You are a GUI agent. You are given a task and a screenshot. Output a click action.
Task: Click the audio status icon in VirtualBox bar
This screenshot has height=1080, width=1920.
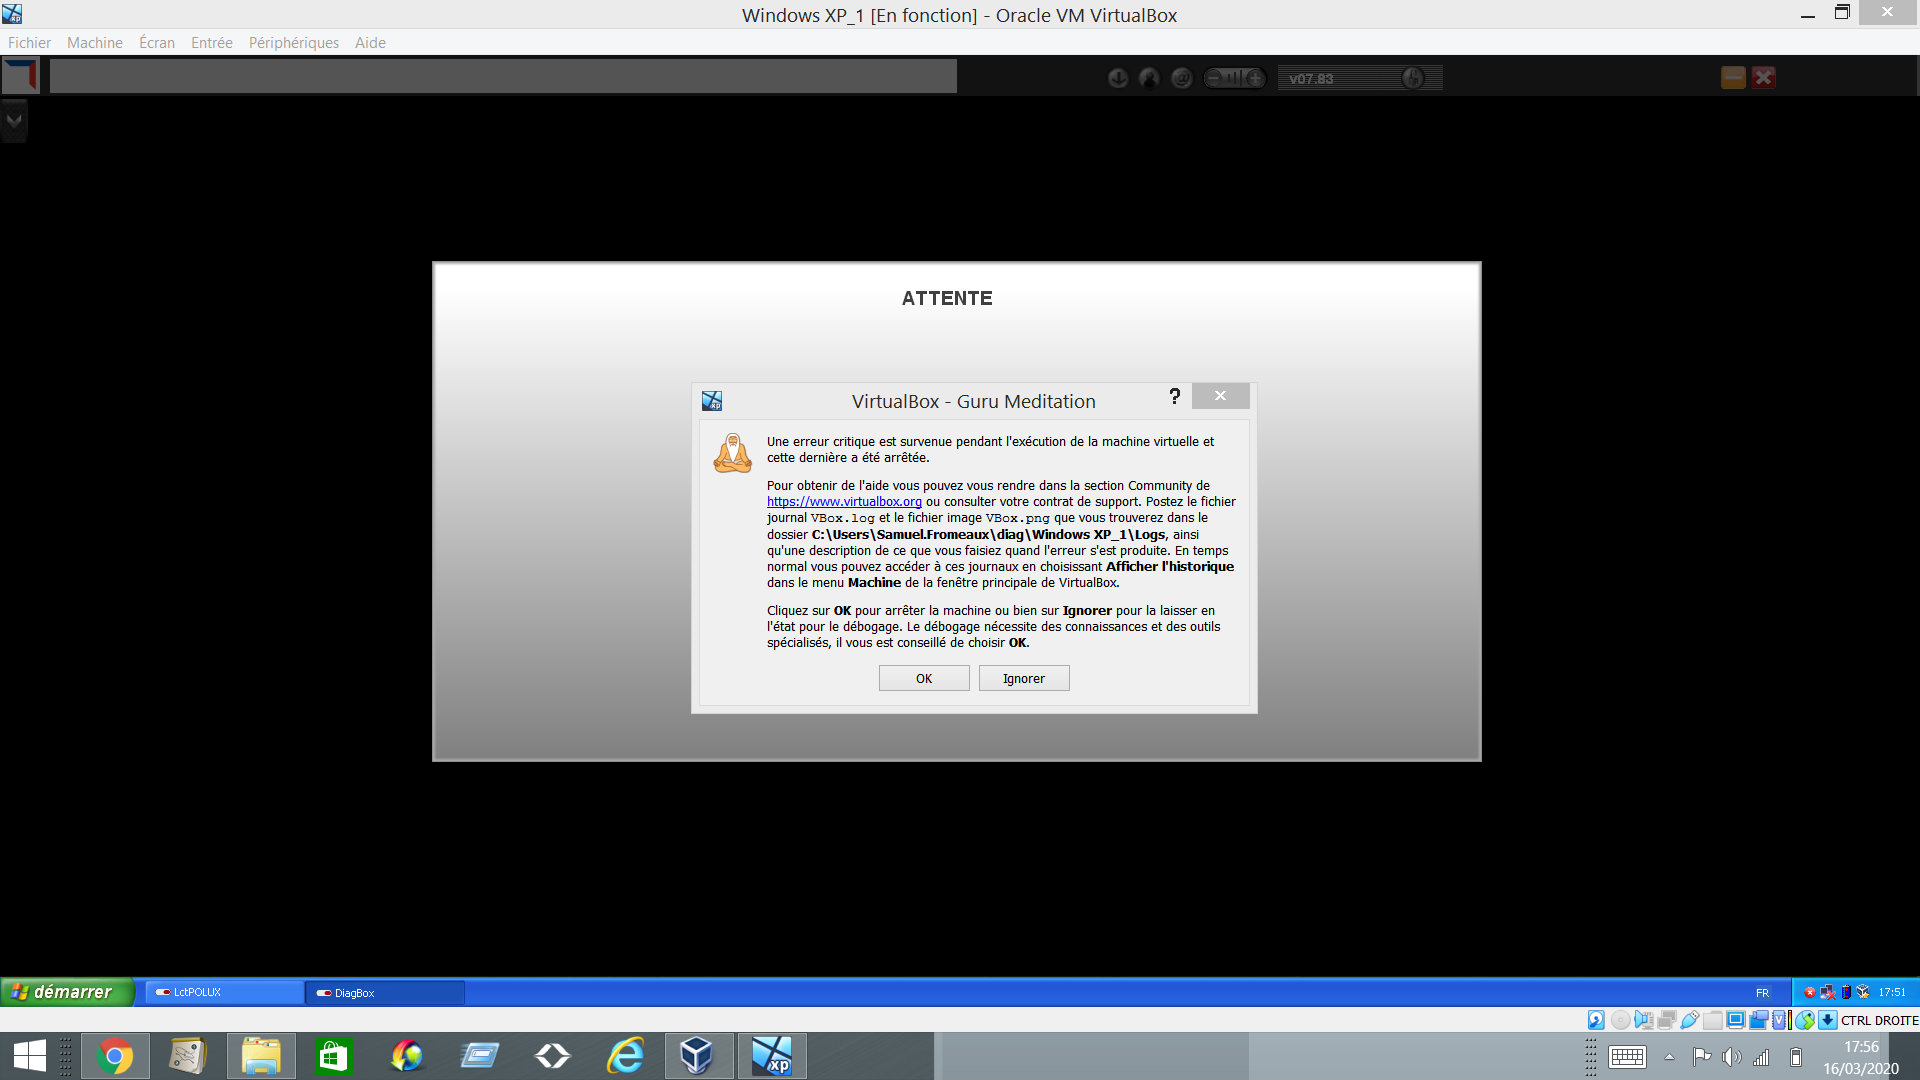coord(1643,1020)
